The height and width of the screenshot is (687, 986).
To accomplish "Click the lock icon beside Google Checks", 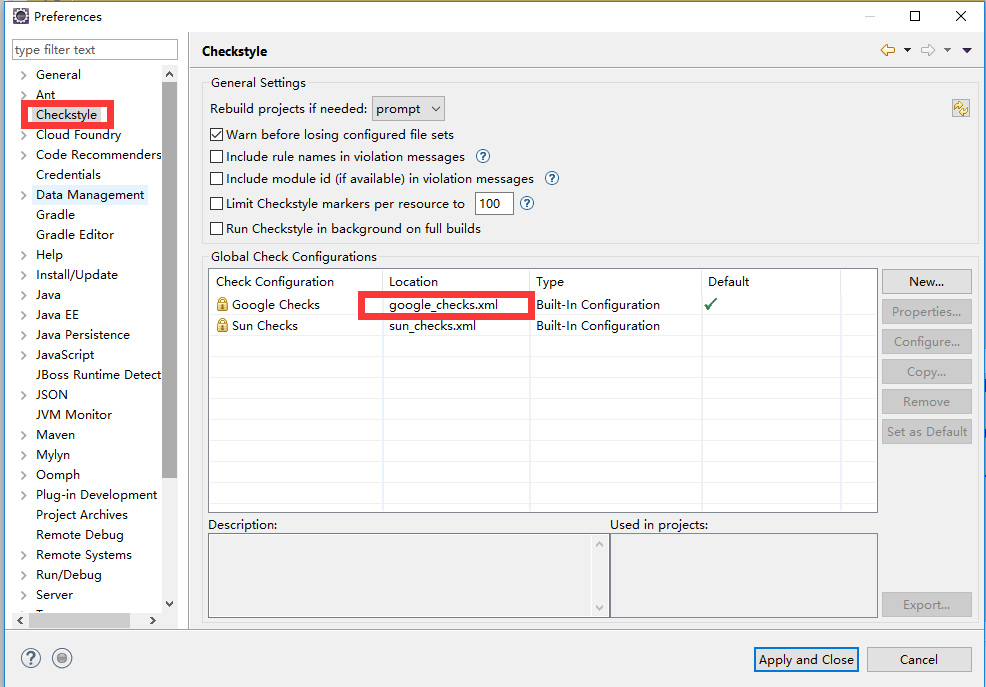I will [x=222, y=304].
